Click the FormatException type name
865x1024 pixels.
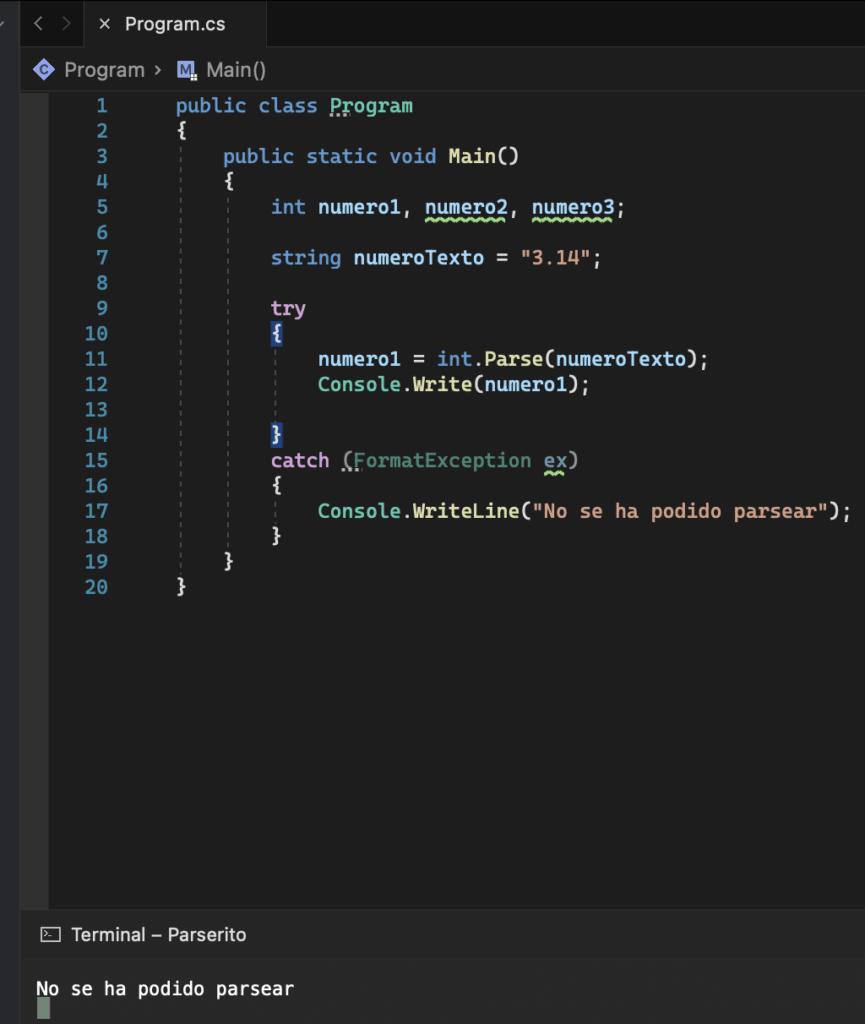pyautogui.click(x=442, y=460)
